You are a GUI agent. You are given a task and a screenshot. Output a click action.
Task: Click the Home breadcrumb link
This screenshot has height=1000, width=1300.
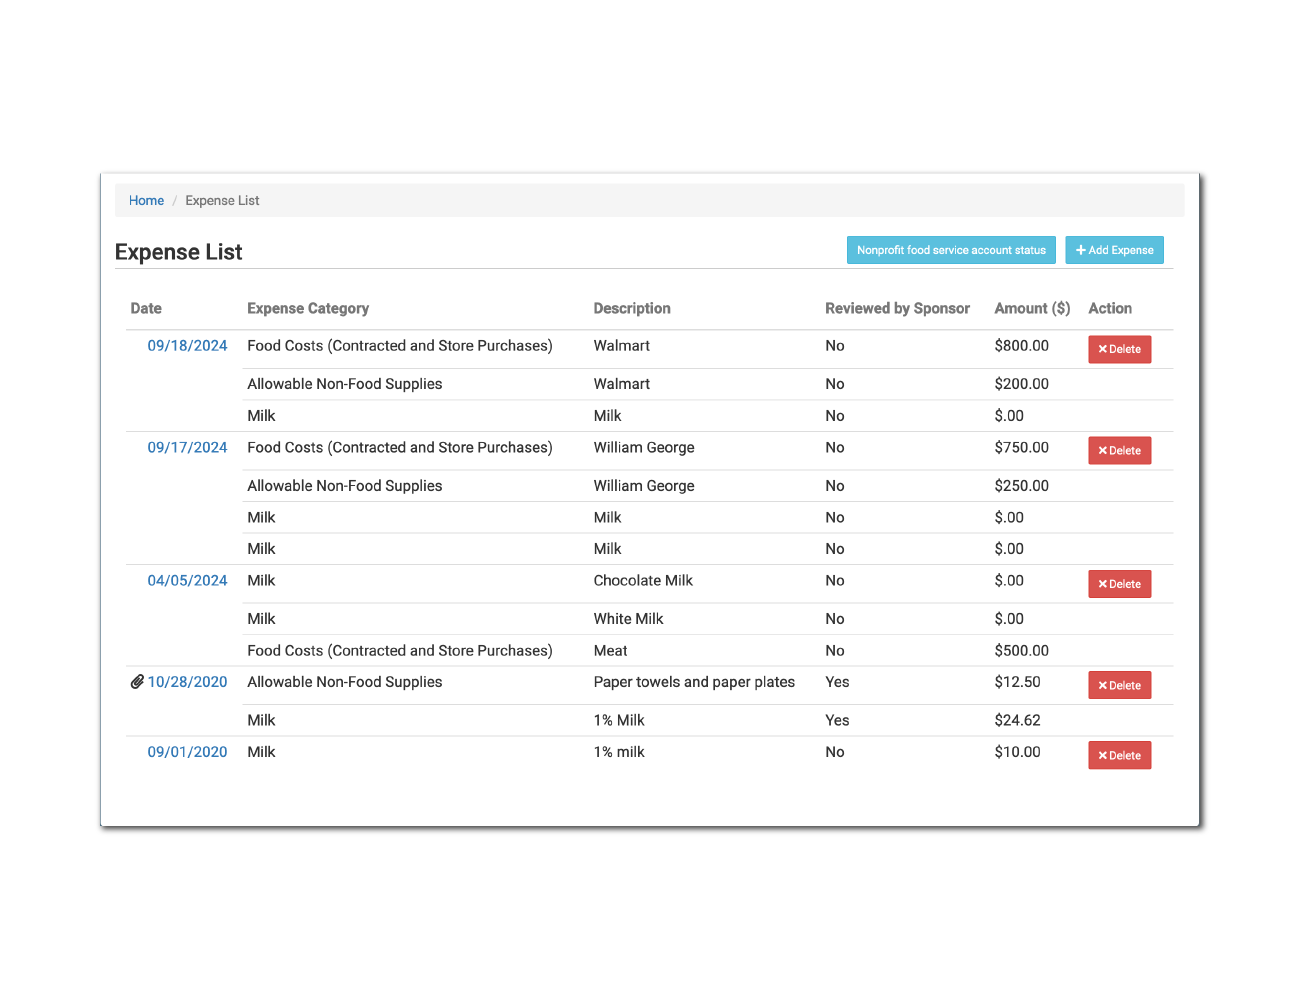click(x=146, y=201)
